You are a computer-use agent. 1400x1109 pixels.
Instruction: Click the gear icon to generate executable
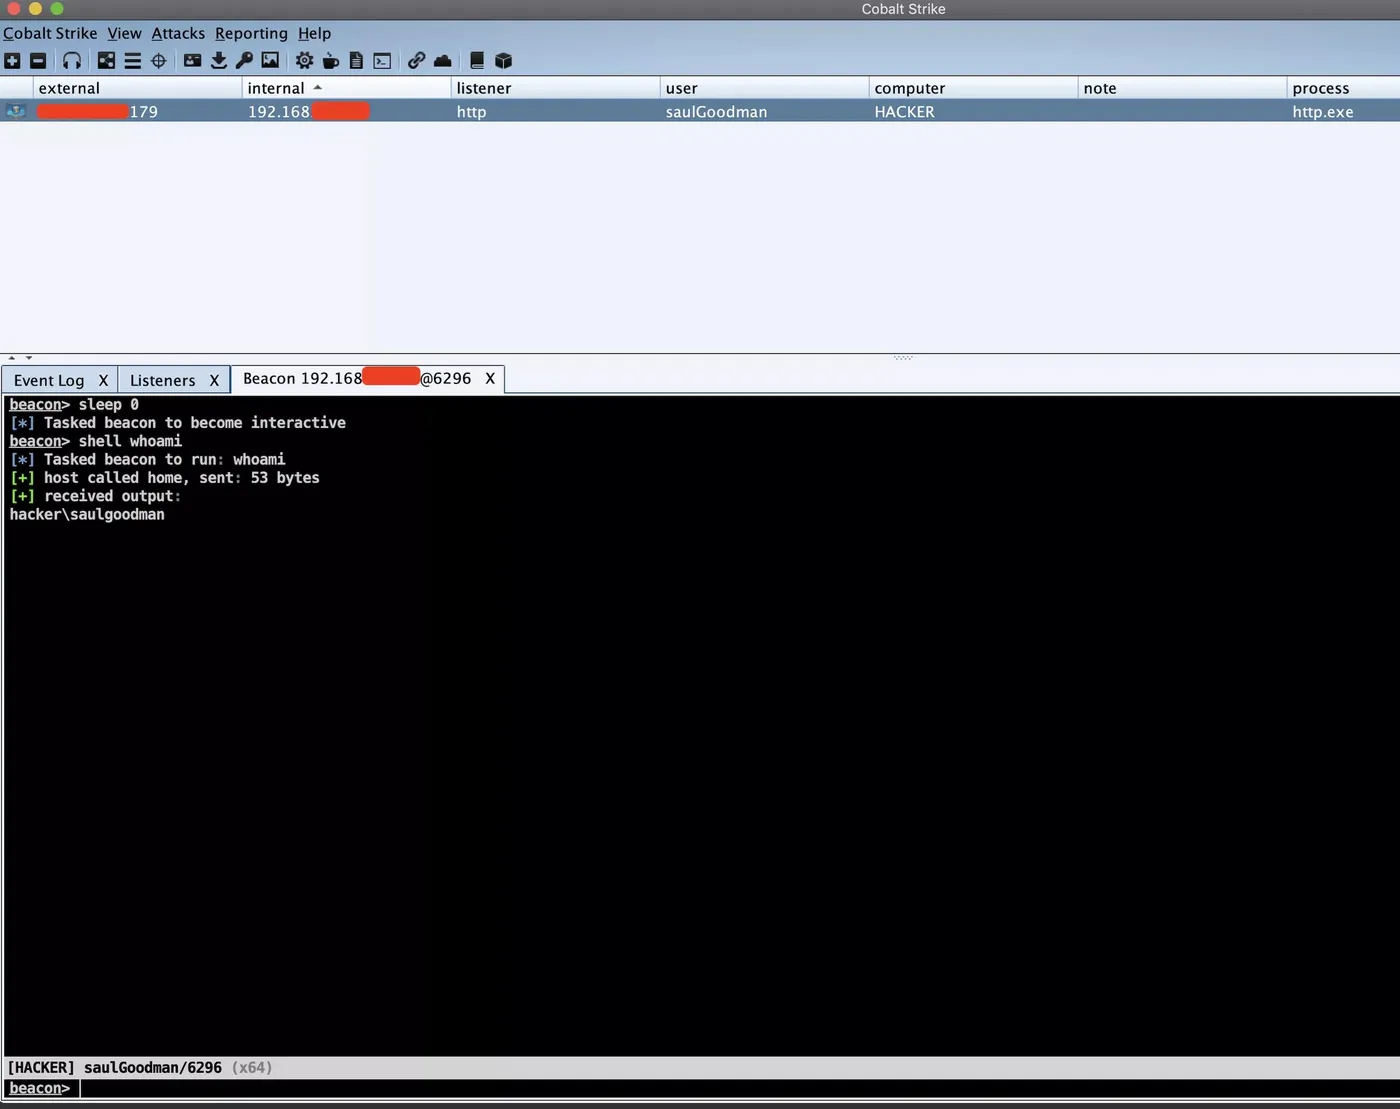pos(304,61)
